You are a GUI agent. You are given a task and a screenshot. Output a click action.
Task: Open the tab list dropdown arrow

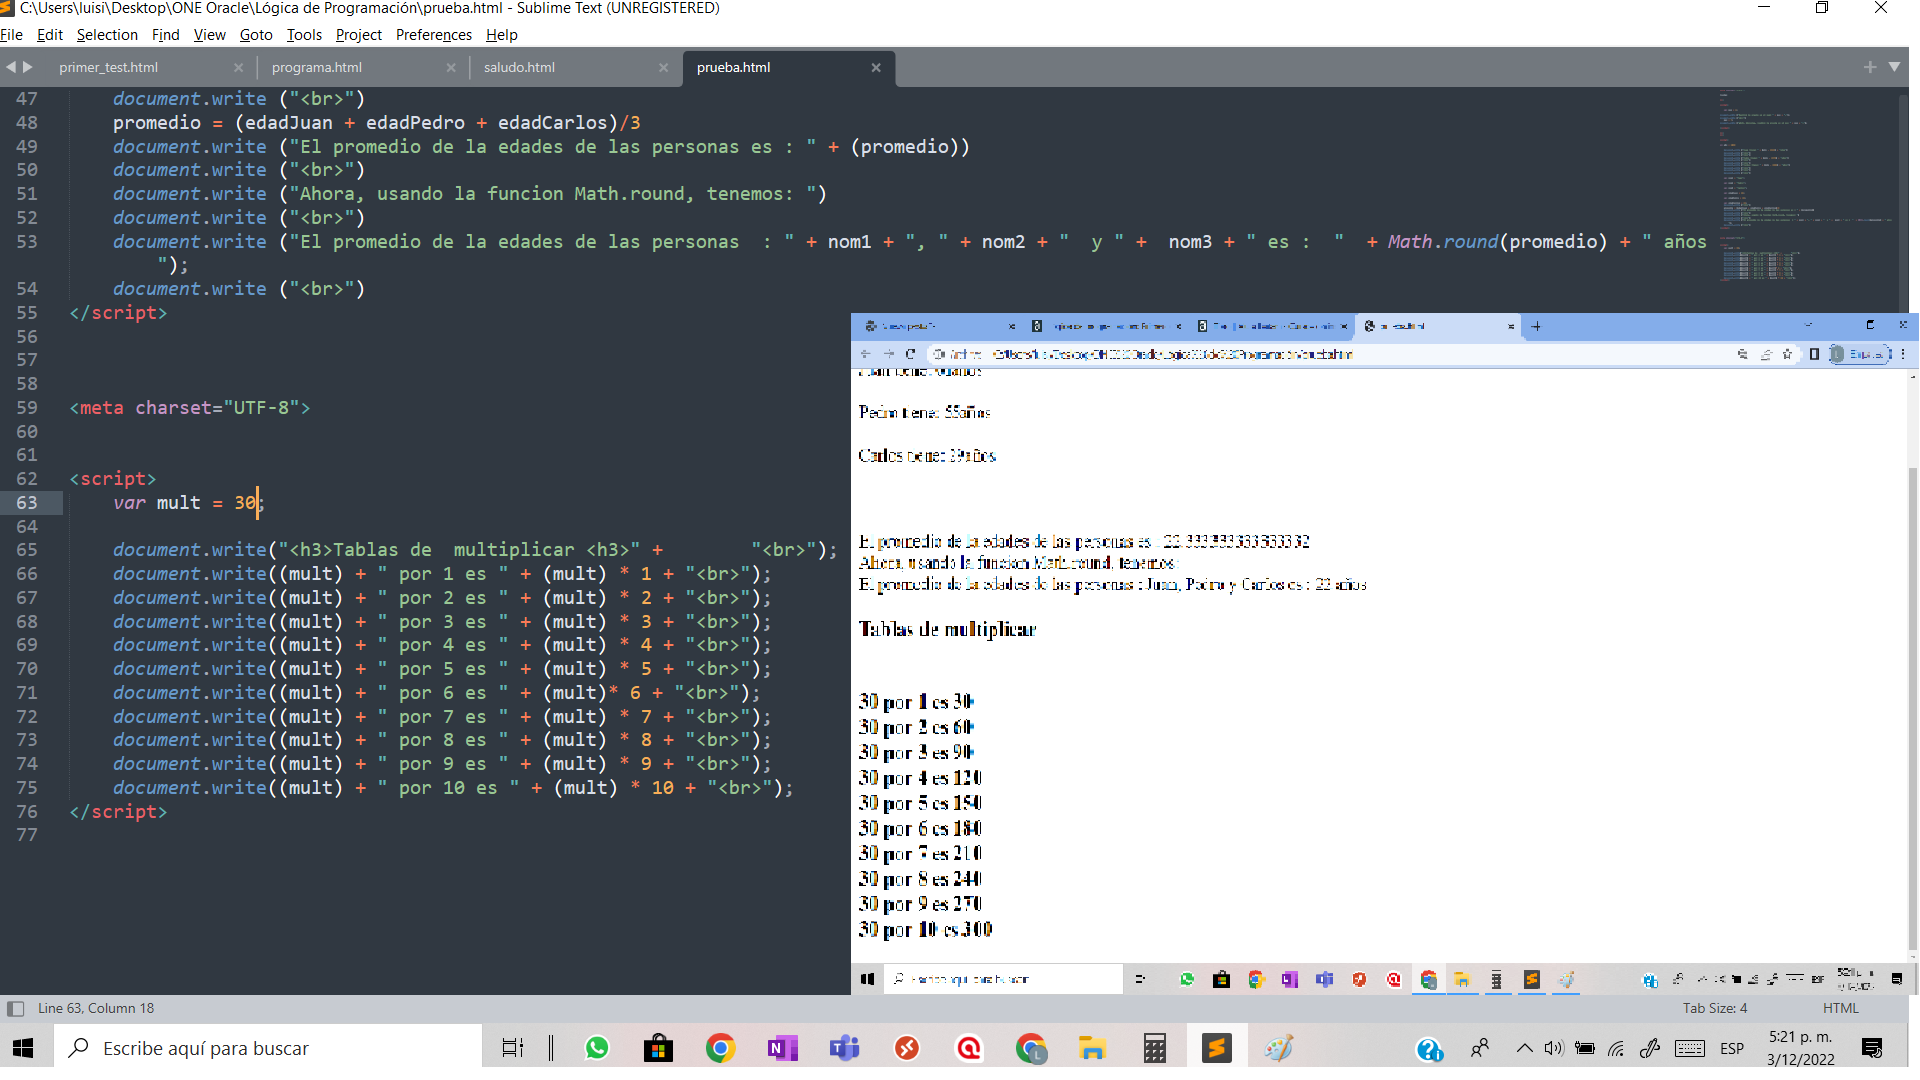1894,67
